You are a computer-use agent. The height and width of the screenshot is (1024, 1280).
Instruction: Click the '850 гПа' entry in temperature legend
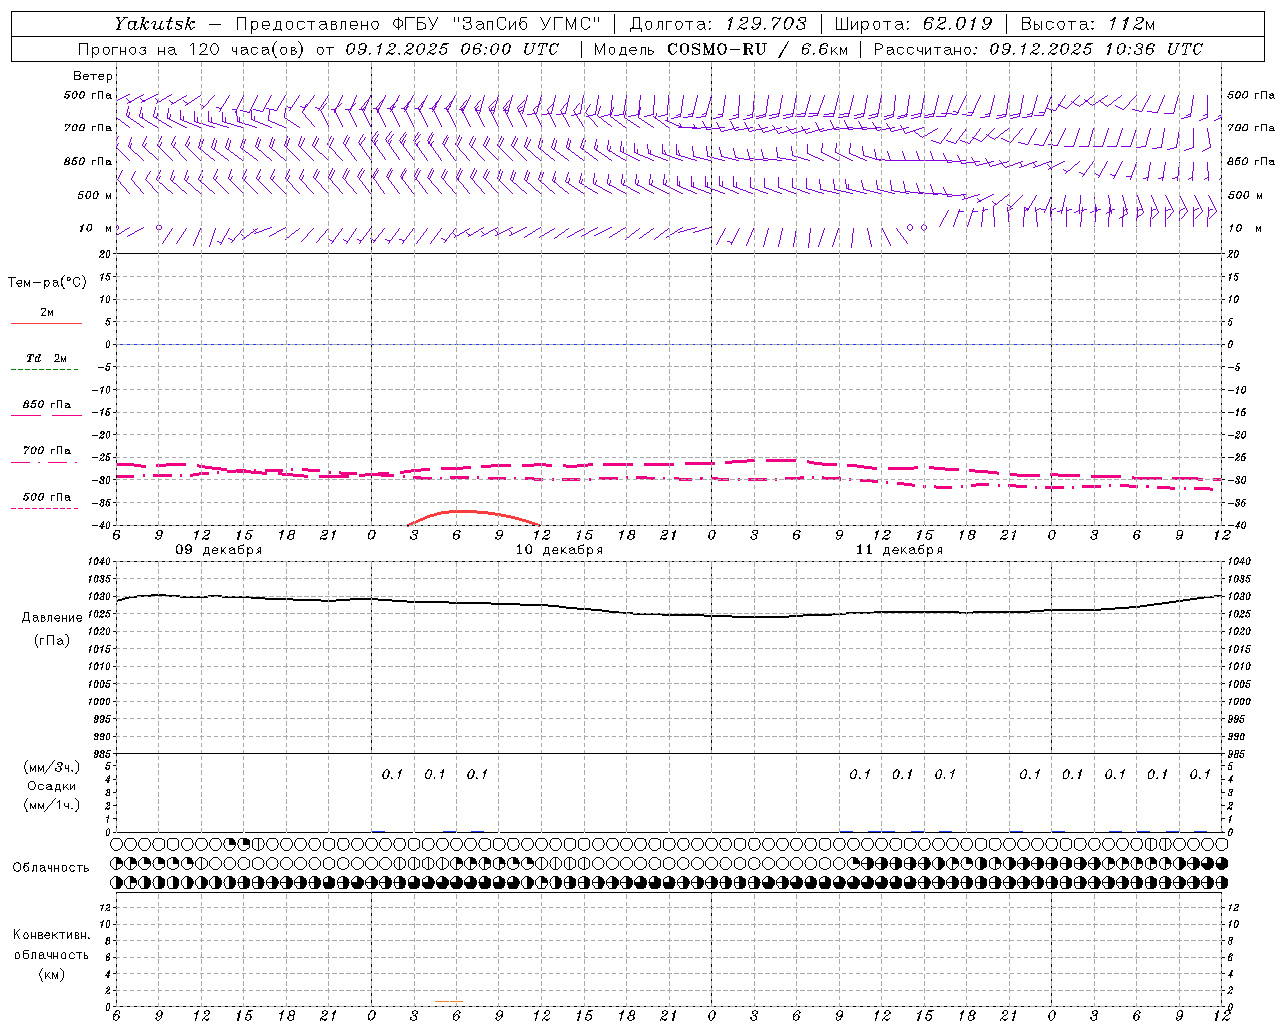pyautogui.click(x=46, y=404)
